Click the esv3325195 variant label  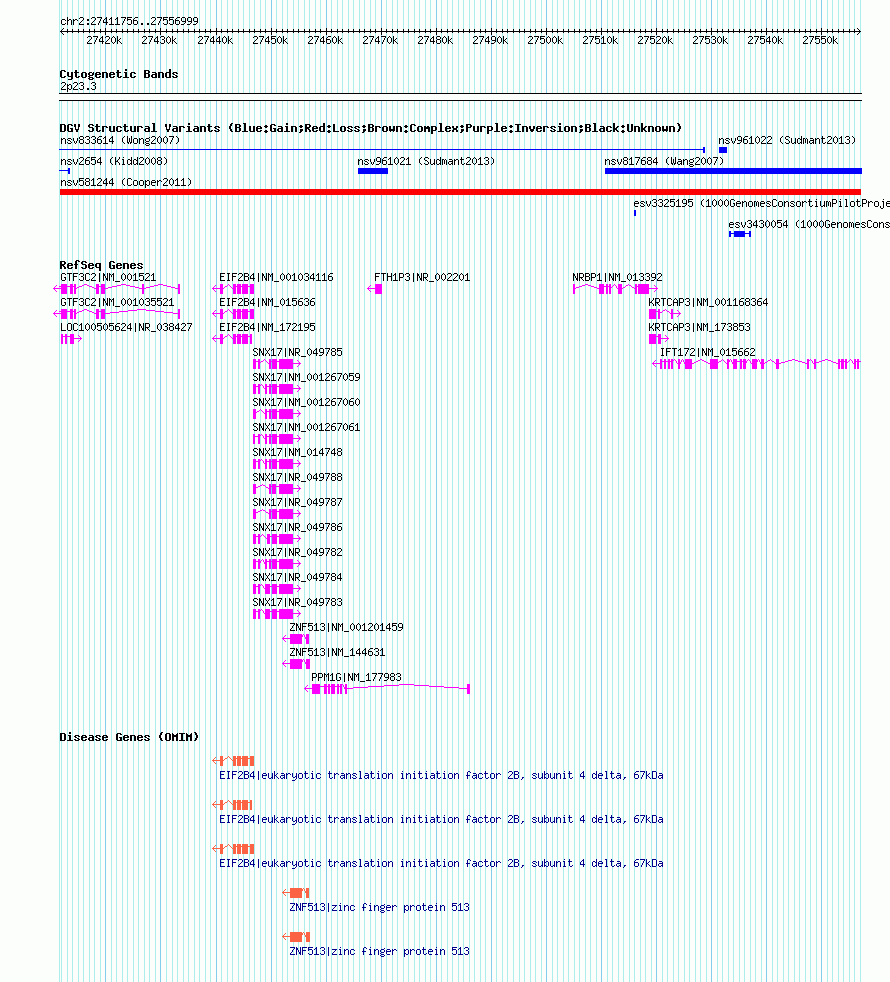coord(762,203)
